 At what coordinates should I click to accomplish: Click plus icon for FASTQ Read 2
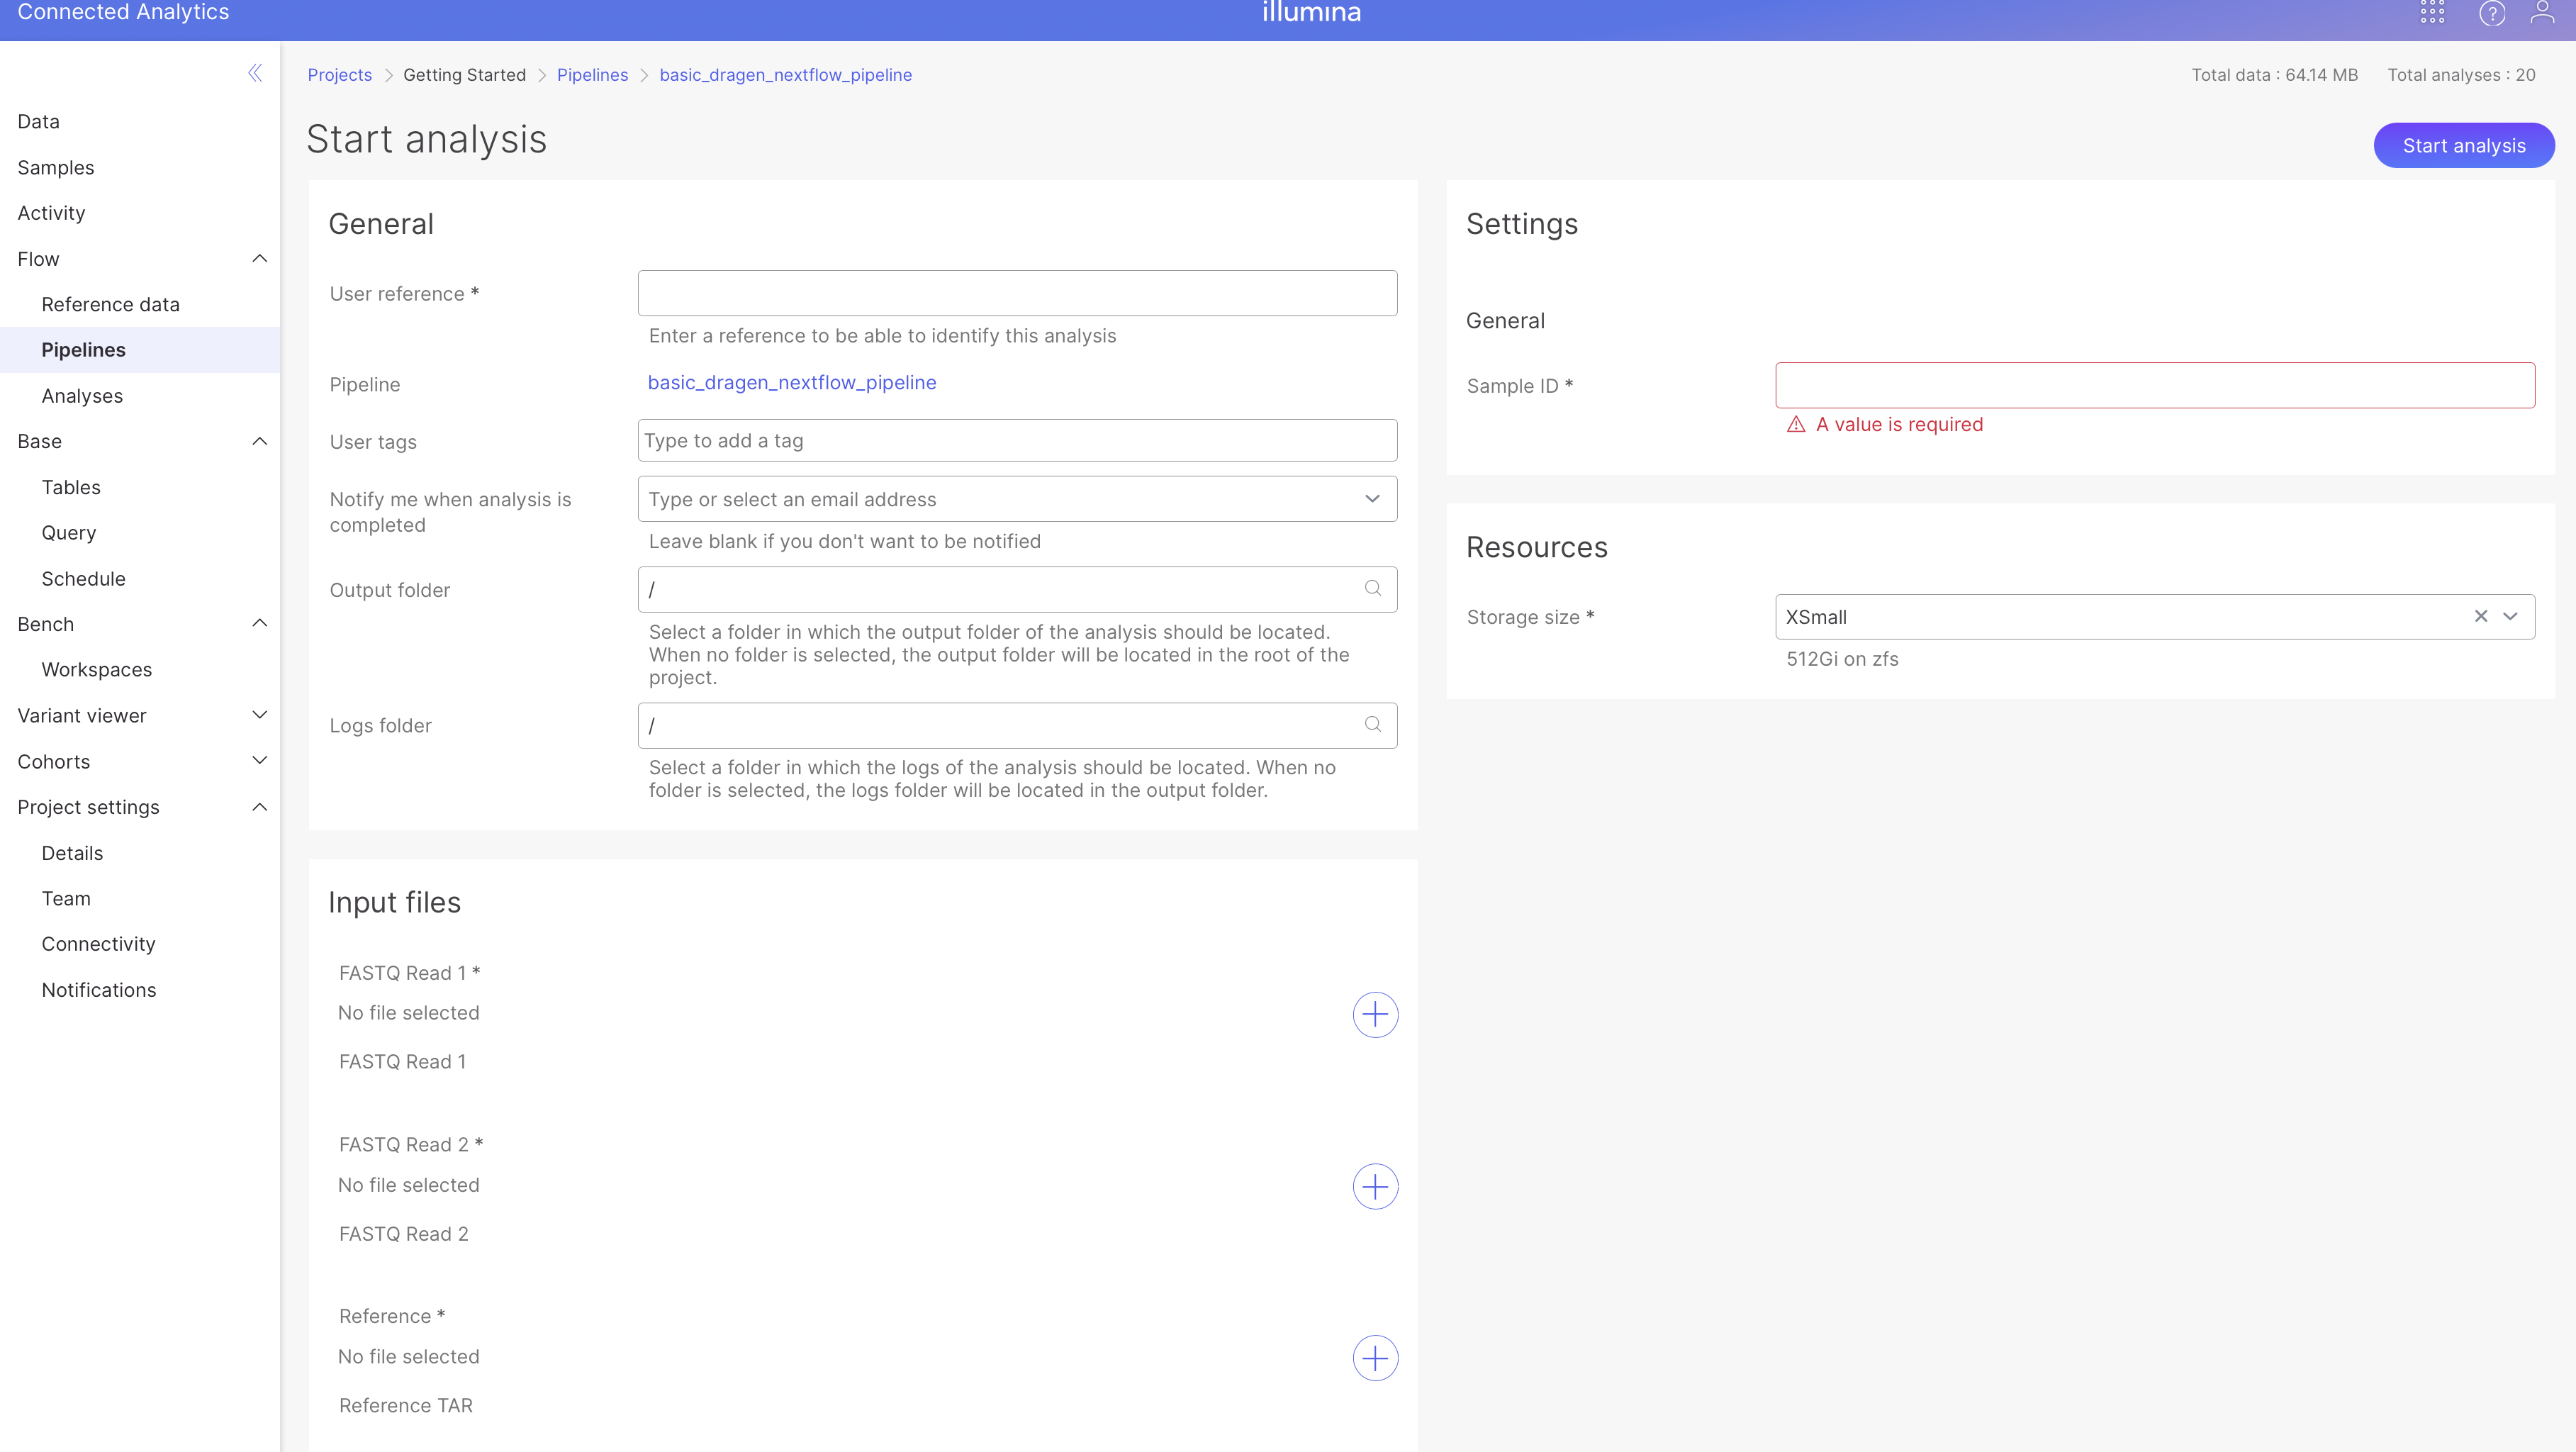click(x=1375, y=1187)
